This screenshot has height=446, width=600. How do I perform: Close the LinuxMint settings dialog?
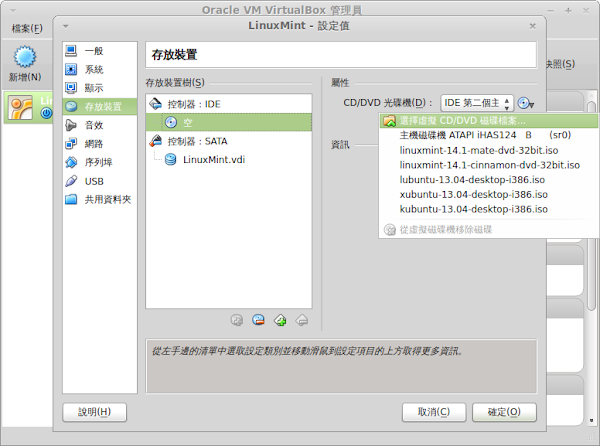coord(532,26)
